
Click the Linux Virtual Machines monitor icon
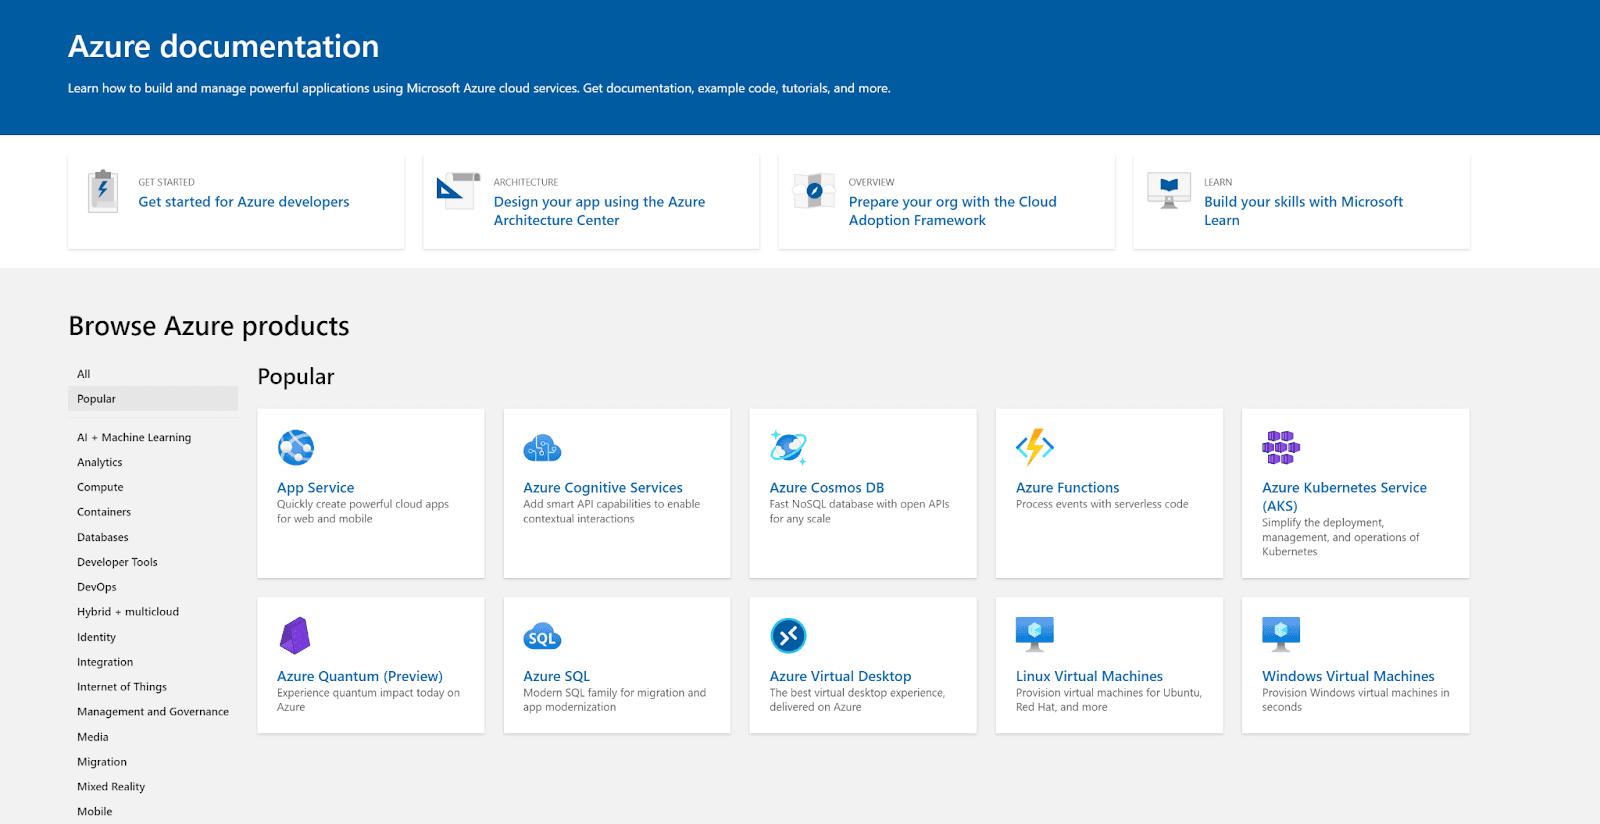click(x=1035, y=634)
